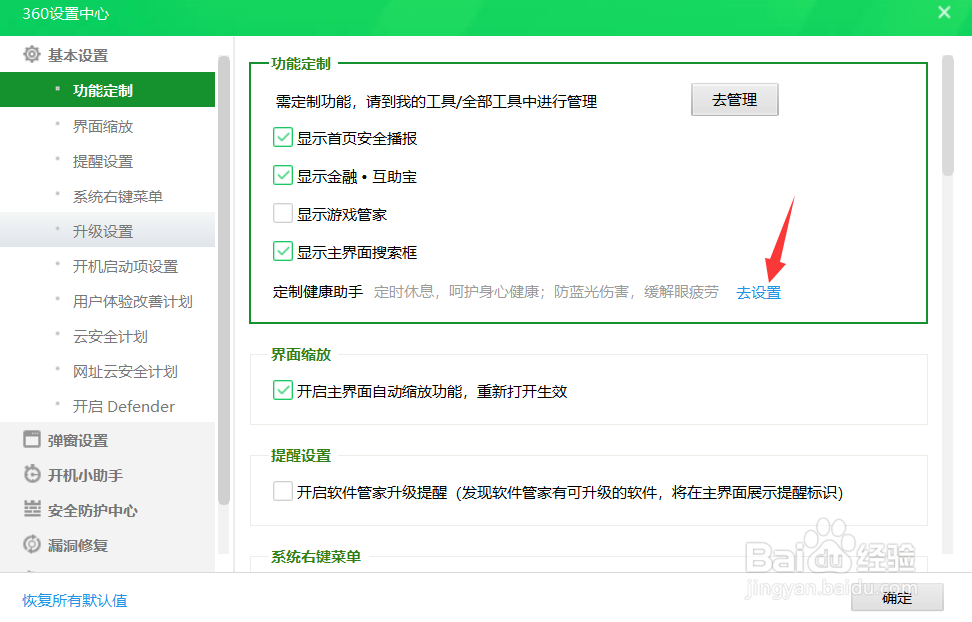
Task: Toggle 显示主界面搜索框 checkbox
Action: (x=283, y=251)
